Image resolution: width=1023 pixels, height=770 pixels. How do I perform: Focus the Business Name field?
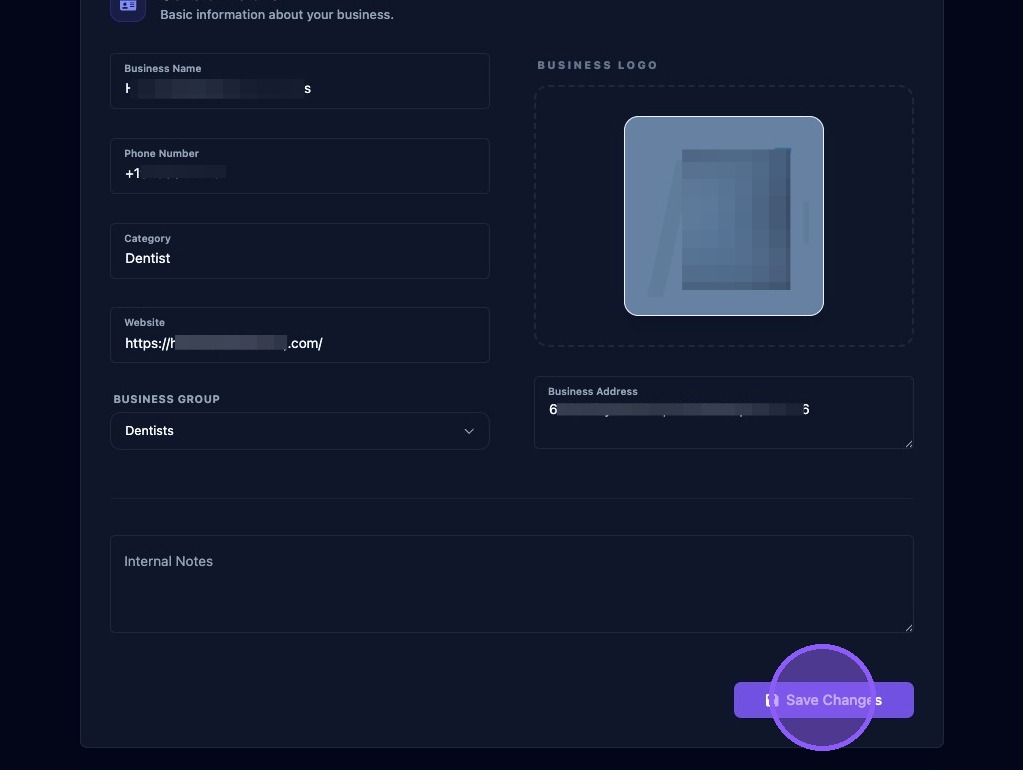coord(299,81)
